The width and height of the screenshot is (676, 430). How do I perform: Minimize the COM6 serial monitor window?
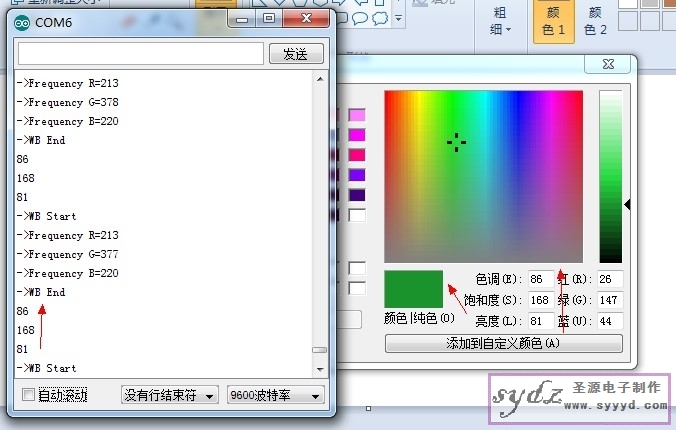tap(242, 19)
